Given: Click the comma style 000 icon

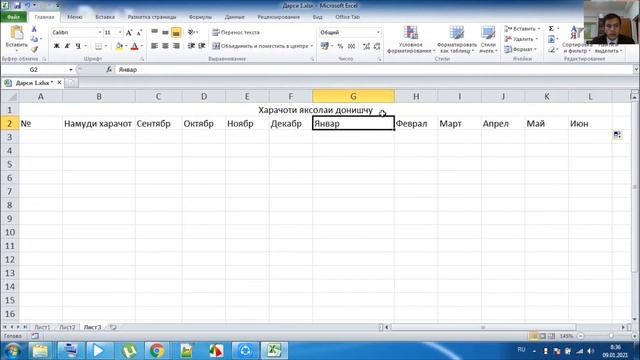Looking at the screenshot, I should pos(351,46).
